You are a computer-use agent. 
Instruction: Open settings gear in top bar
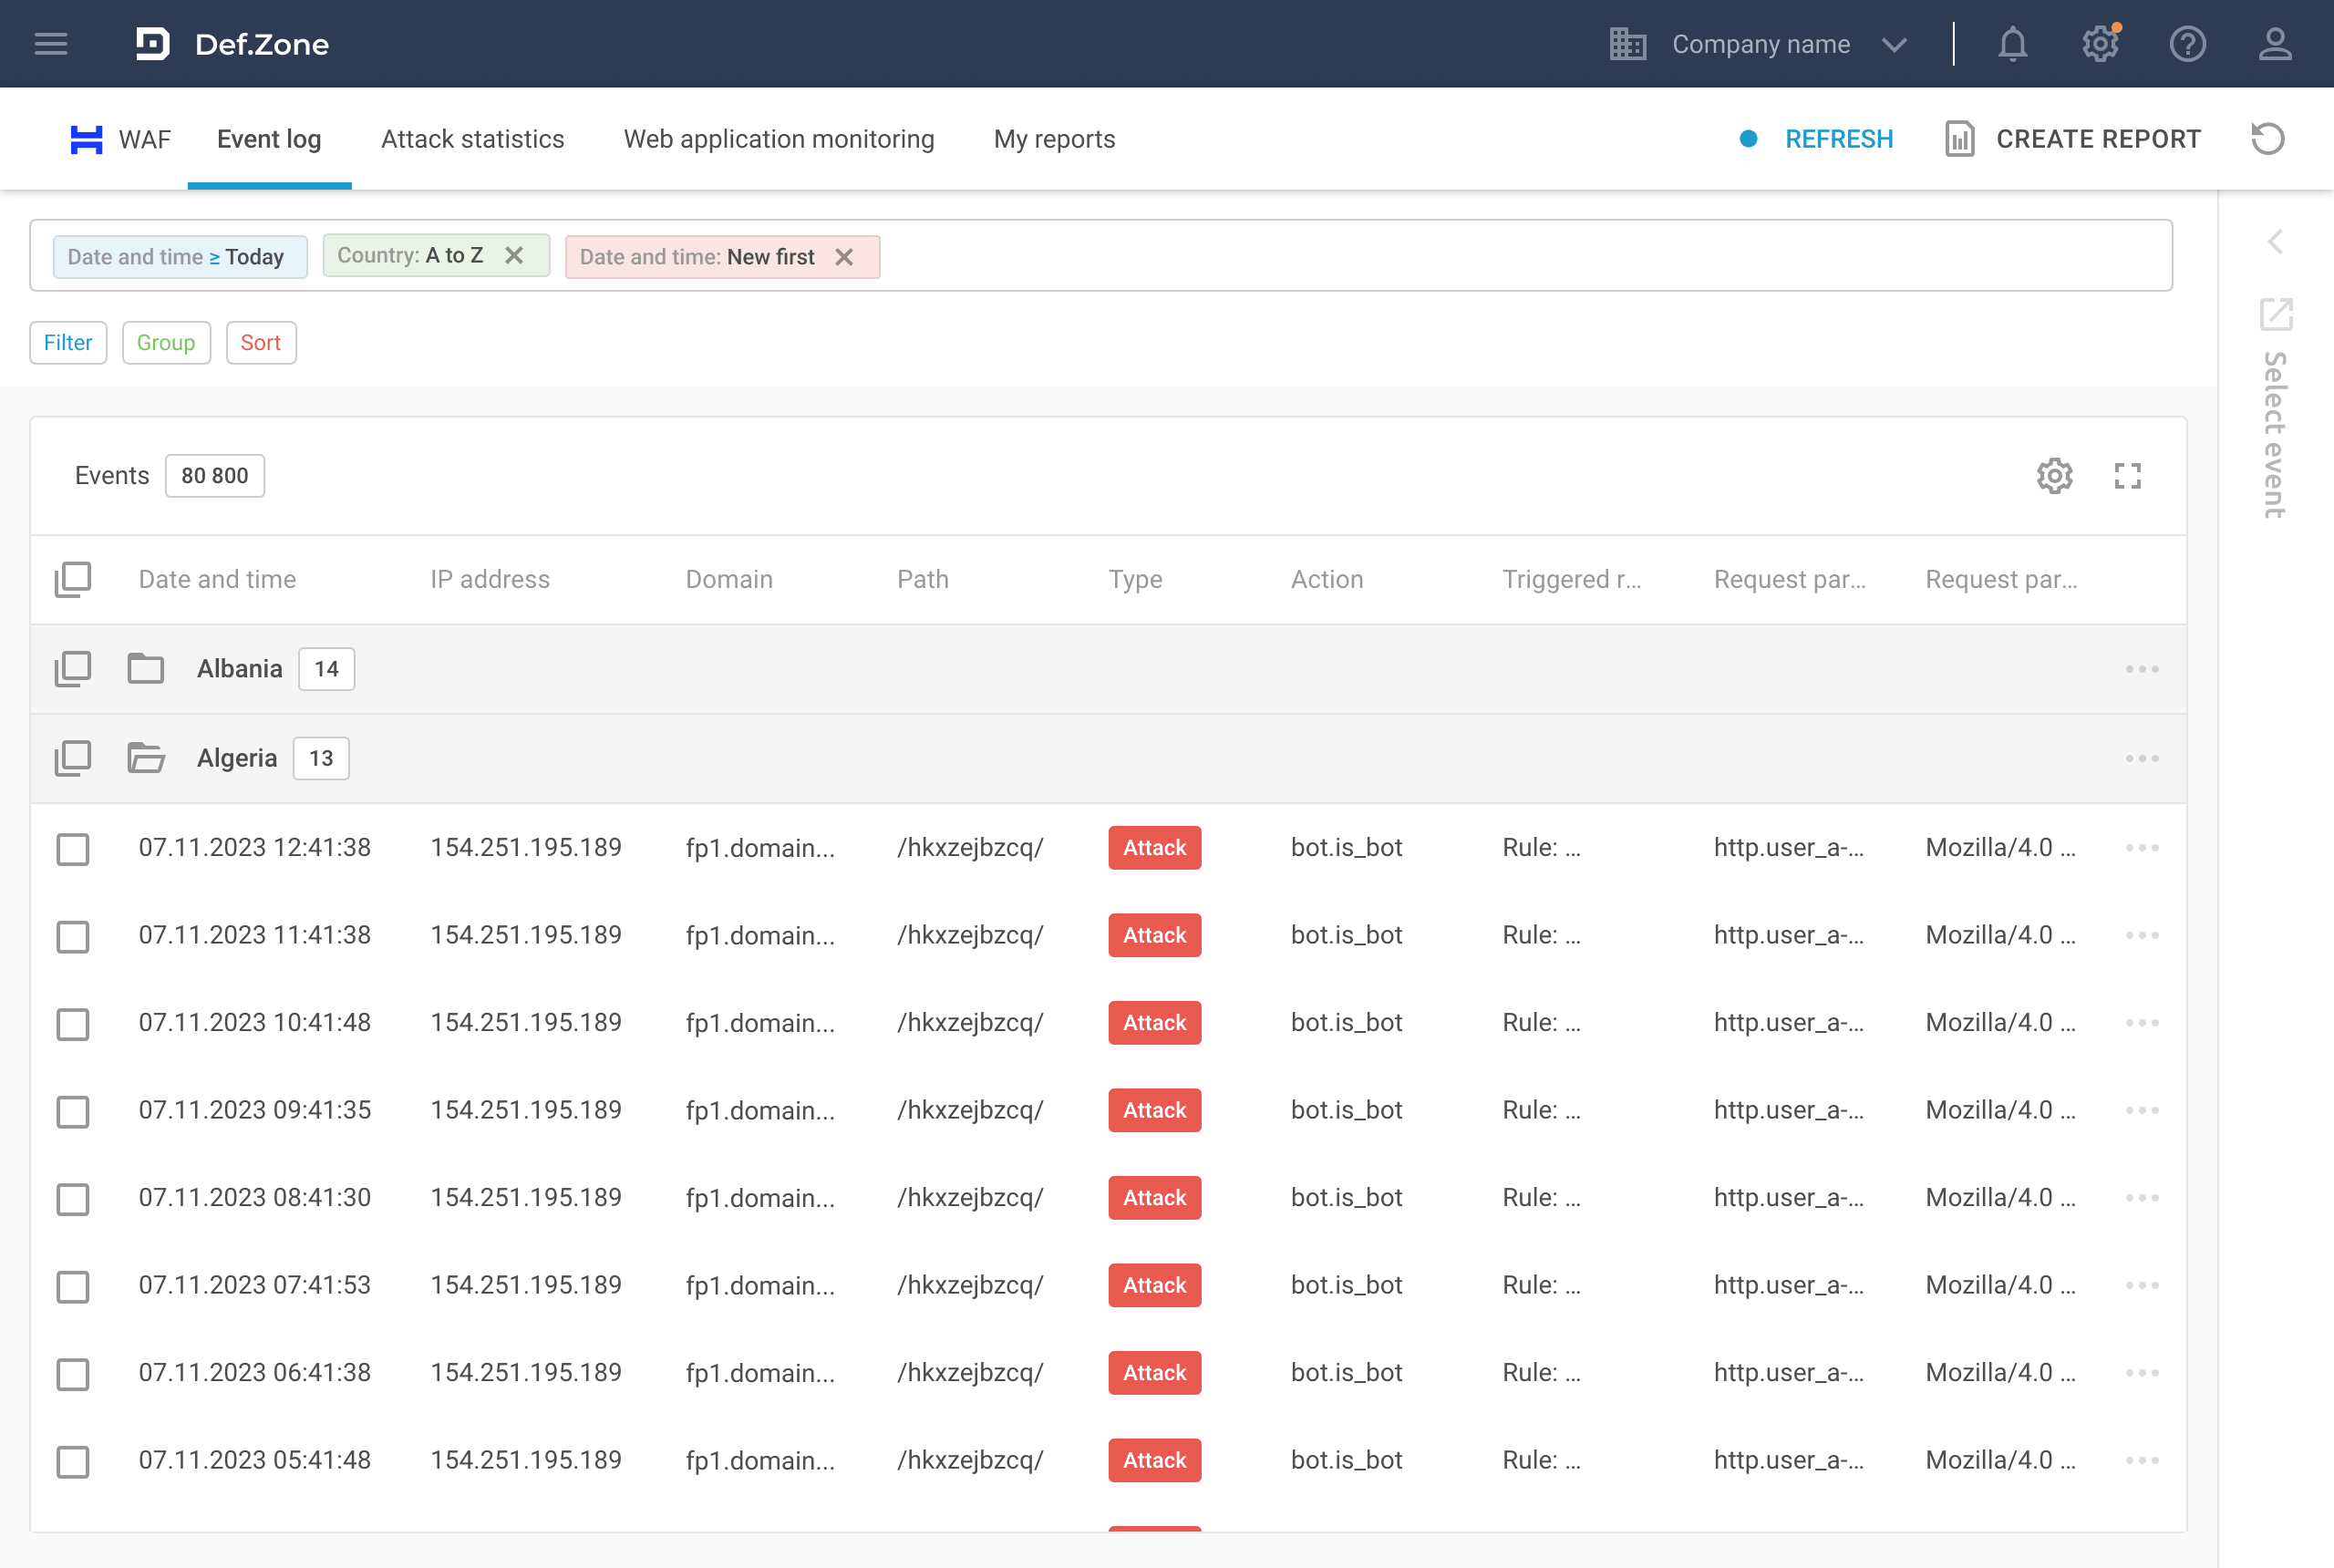(2099, 44)
